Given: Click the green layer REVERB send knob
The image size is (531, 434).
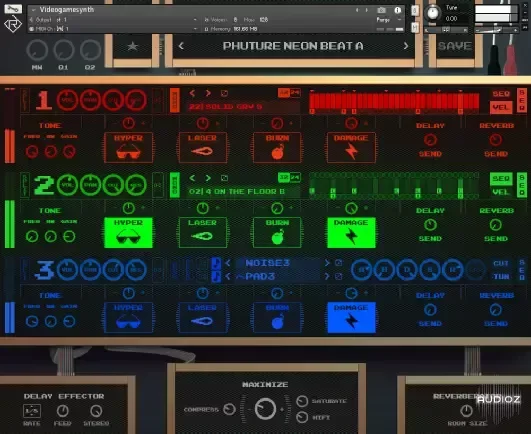Looking at the screenshot, I should click(495, 225).
